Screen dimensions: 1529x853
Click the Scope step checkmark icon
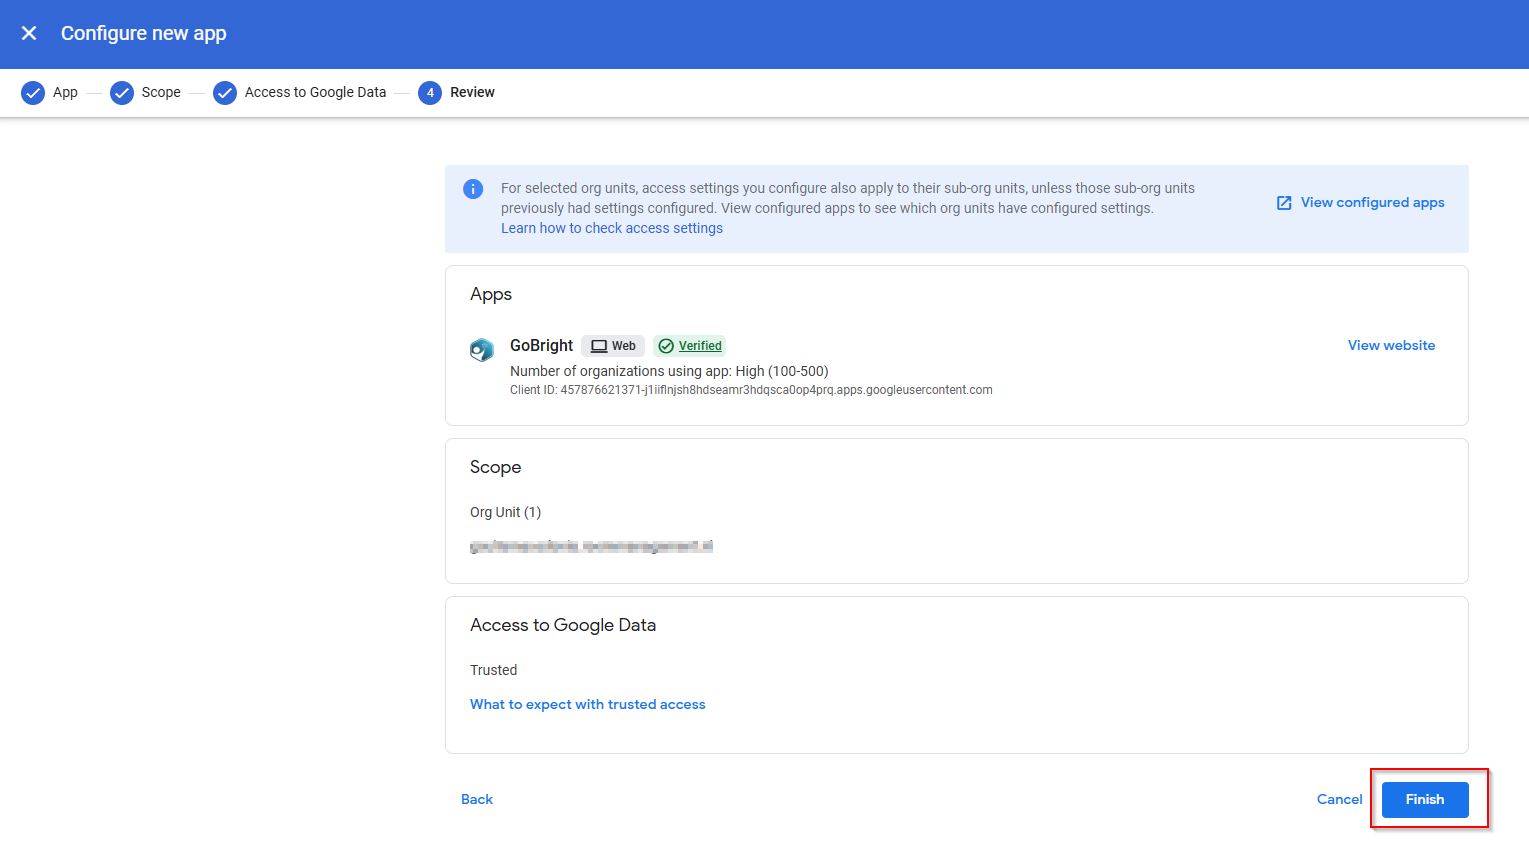tap(122, 93)
